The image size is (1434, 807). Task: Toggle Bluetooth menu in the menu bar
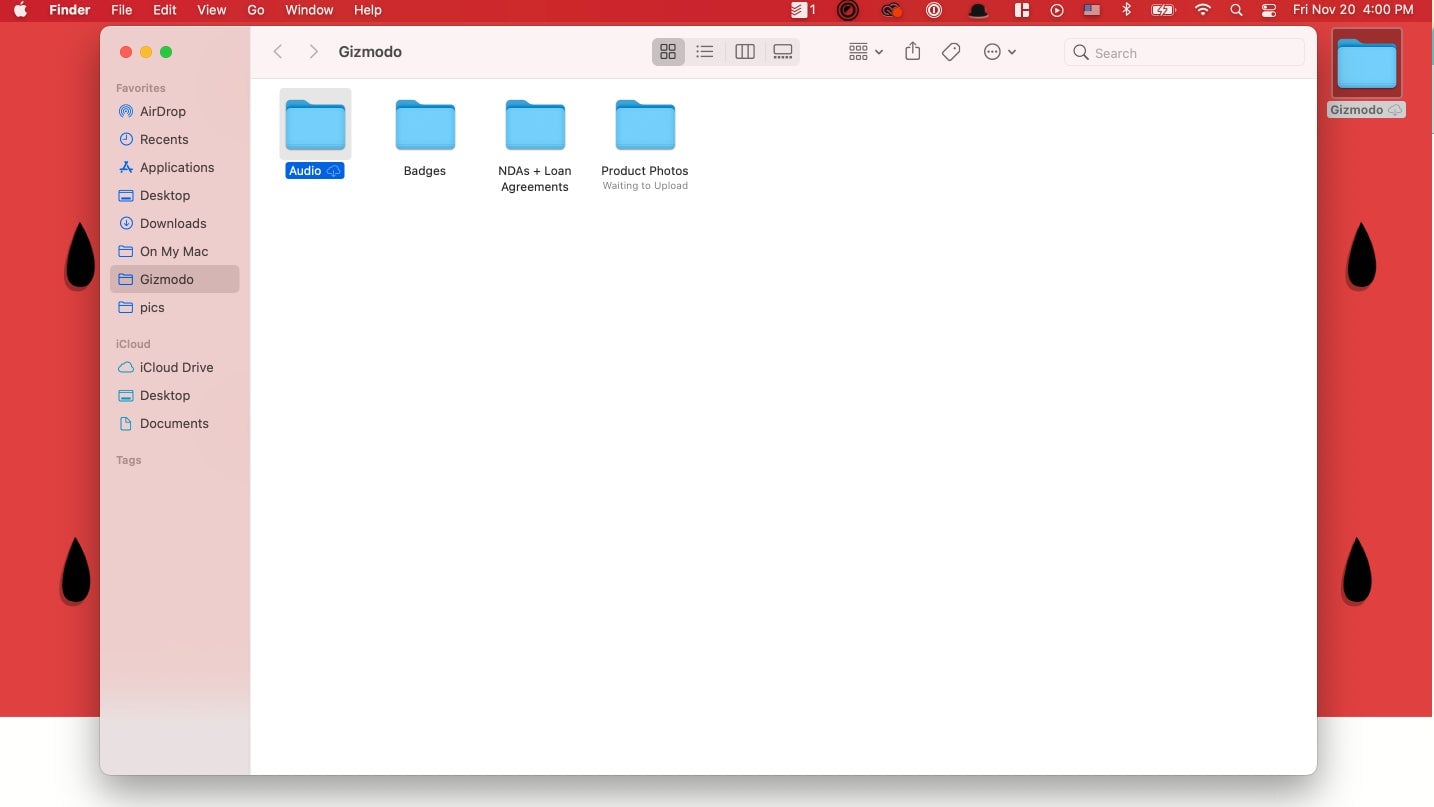[1126, 11]
